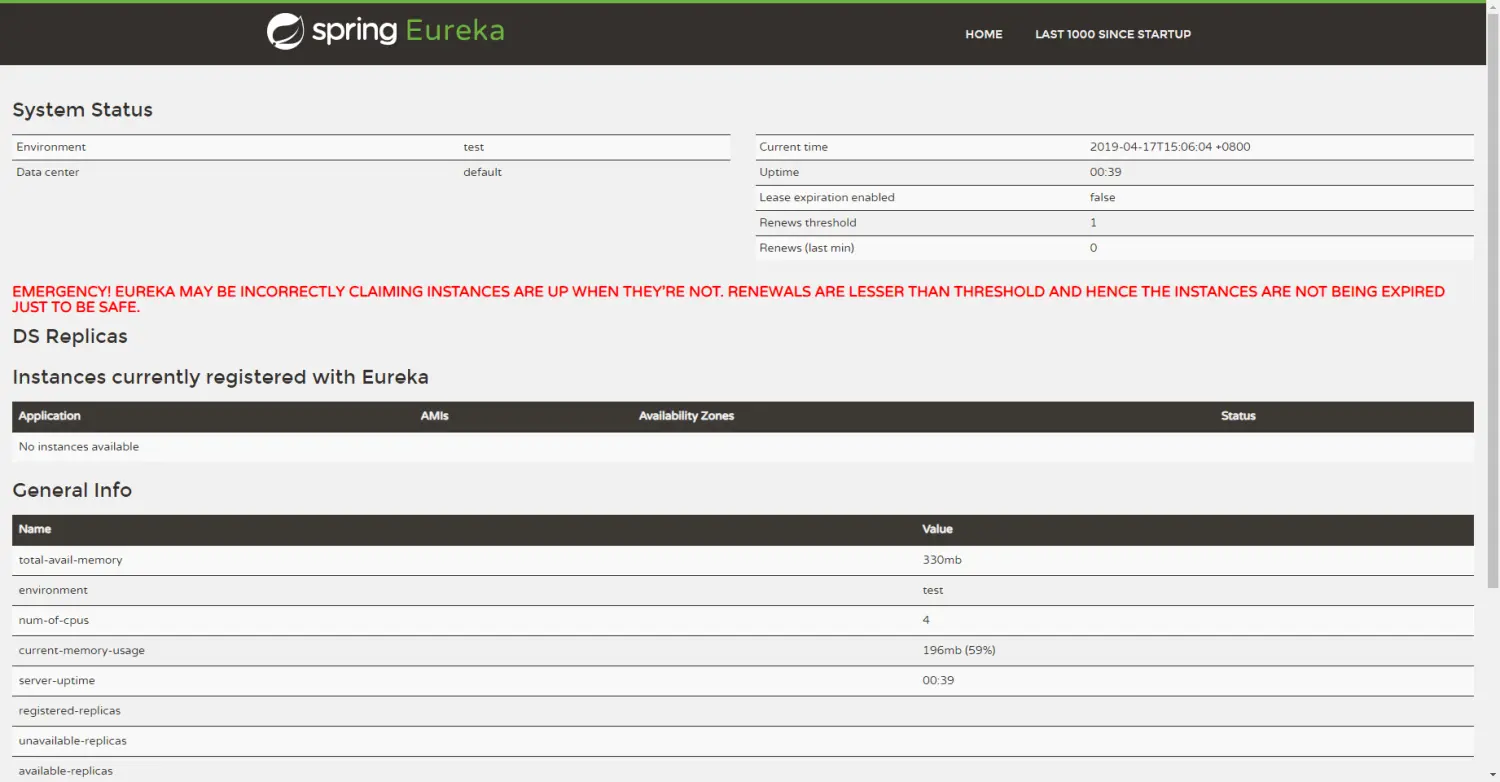The width and height of the screenshot is (1500, 782).
Task: Select the 'default' data center value
Action: coord(482,172)
